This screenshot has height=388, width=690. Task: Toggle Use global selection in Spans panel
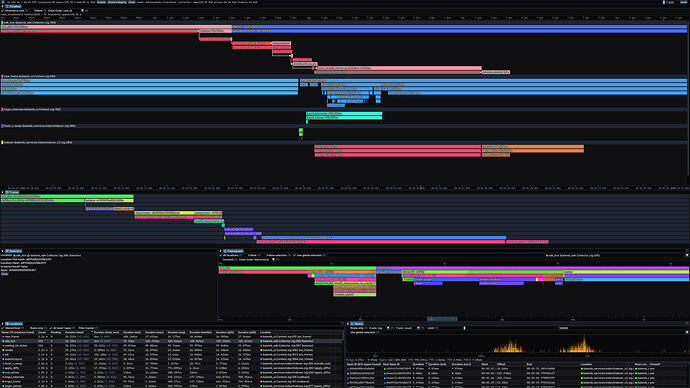(x=364, y=332)
